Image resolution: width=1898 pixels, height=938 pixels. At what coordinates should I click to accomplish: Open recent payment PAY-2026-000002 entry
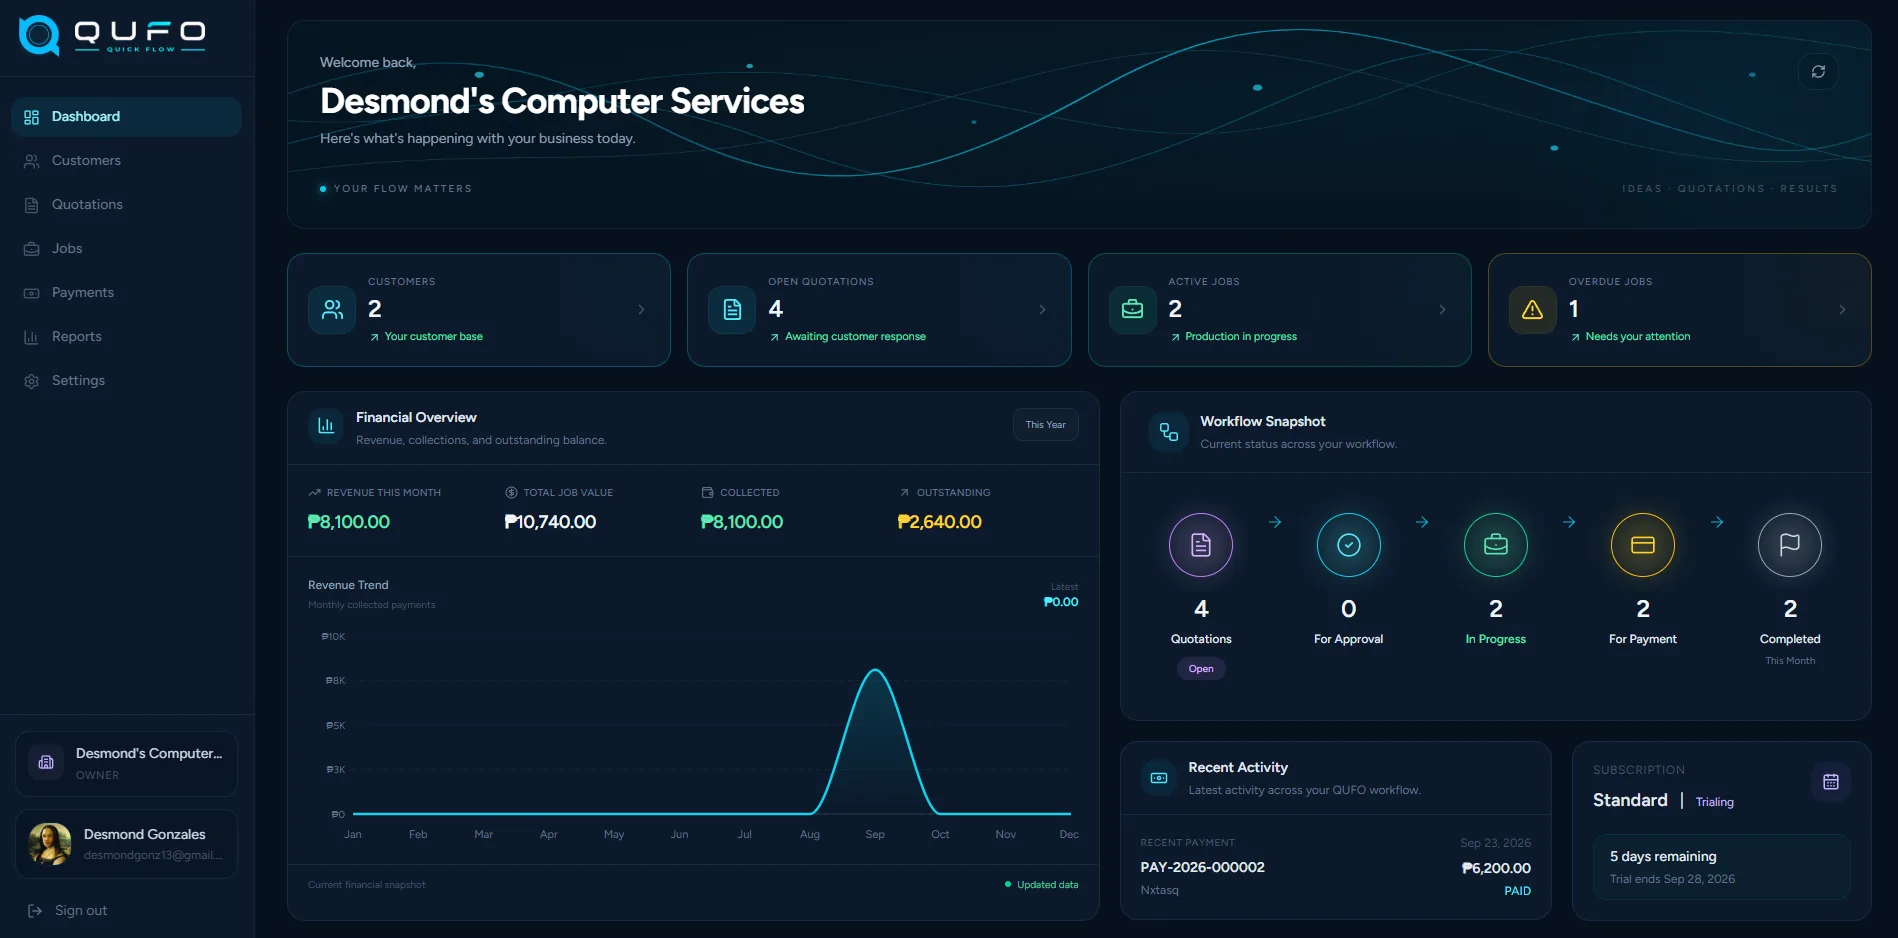(x=1335, y=867)
